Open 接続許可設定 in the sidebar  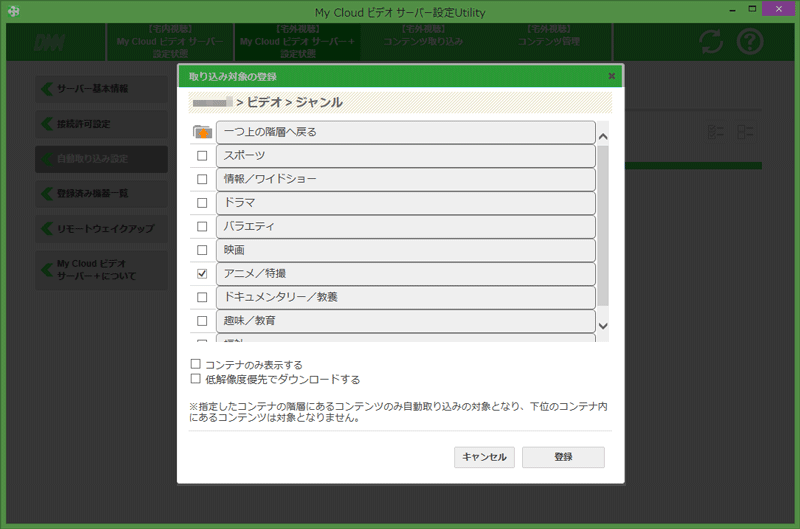point(102,124)
